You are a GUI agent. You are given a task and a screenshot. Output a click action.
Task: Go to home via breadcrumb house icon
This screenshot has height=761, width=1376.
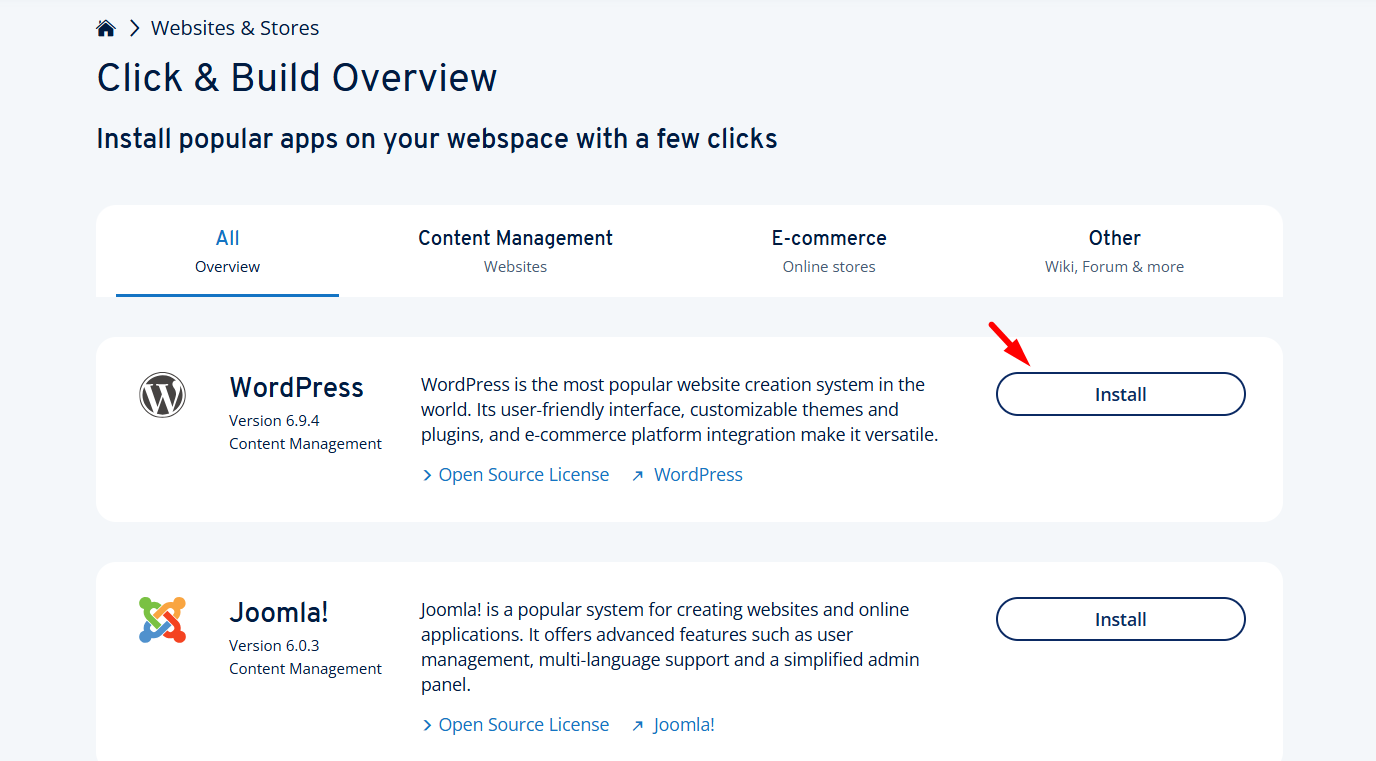[x=106, y=28]
